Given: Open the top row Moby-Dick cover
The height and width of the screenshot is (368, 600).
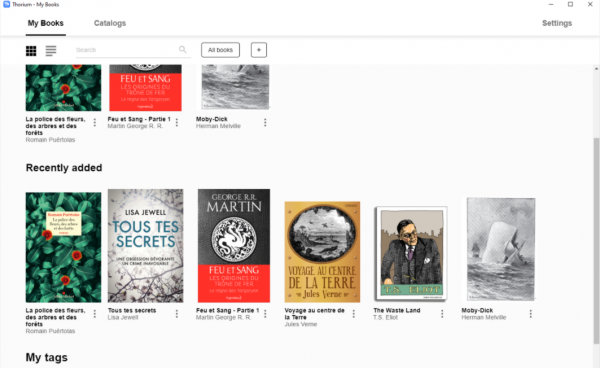Looking at the screenshot, I should 235,87.
